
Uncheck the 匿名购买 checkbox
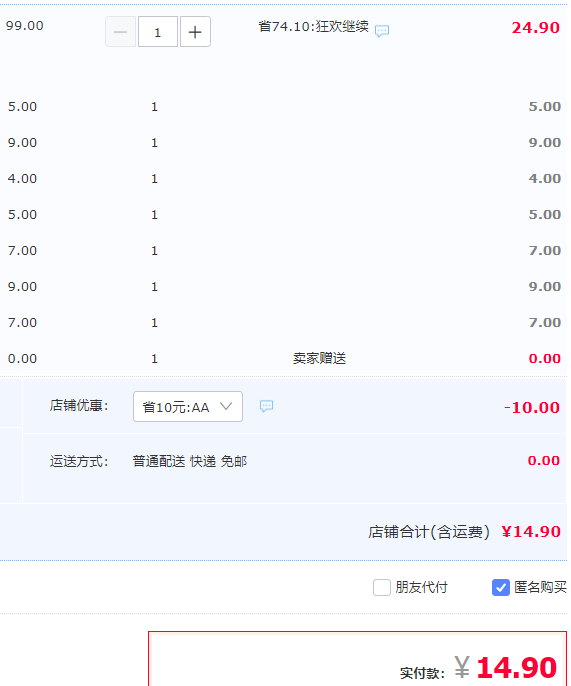pyautogui.click(x=501, y=587)
